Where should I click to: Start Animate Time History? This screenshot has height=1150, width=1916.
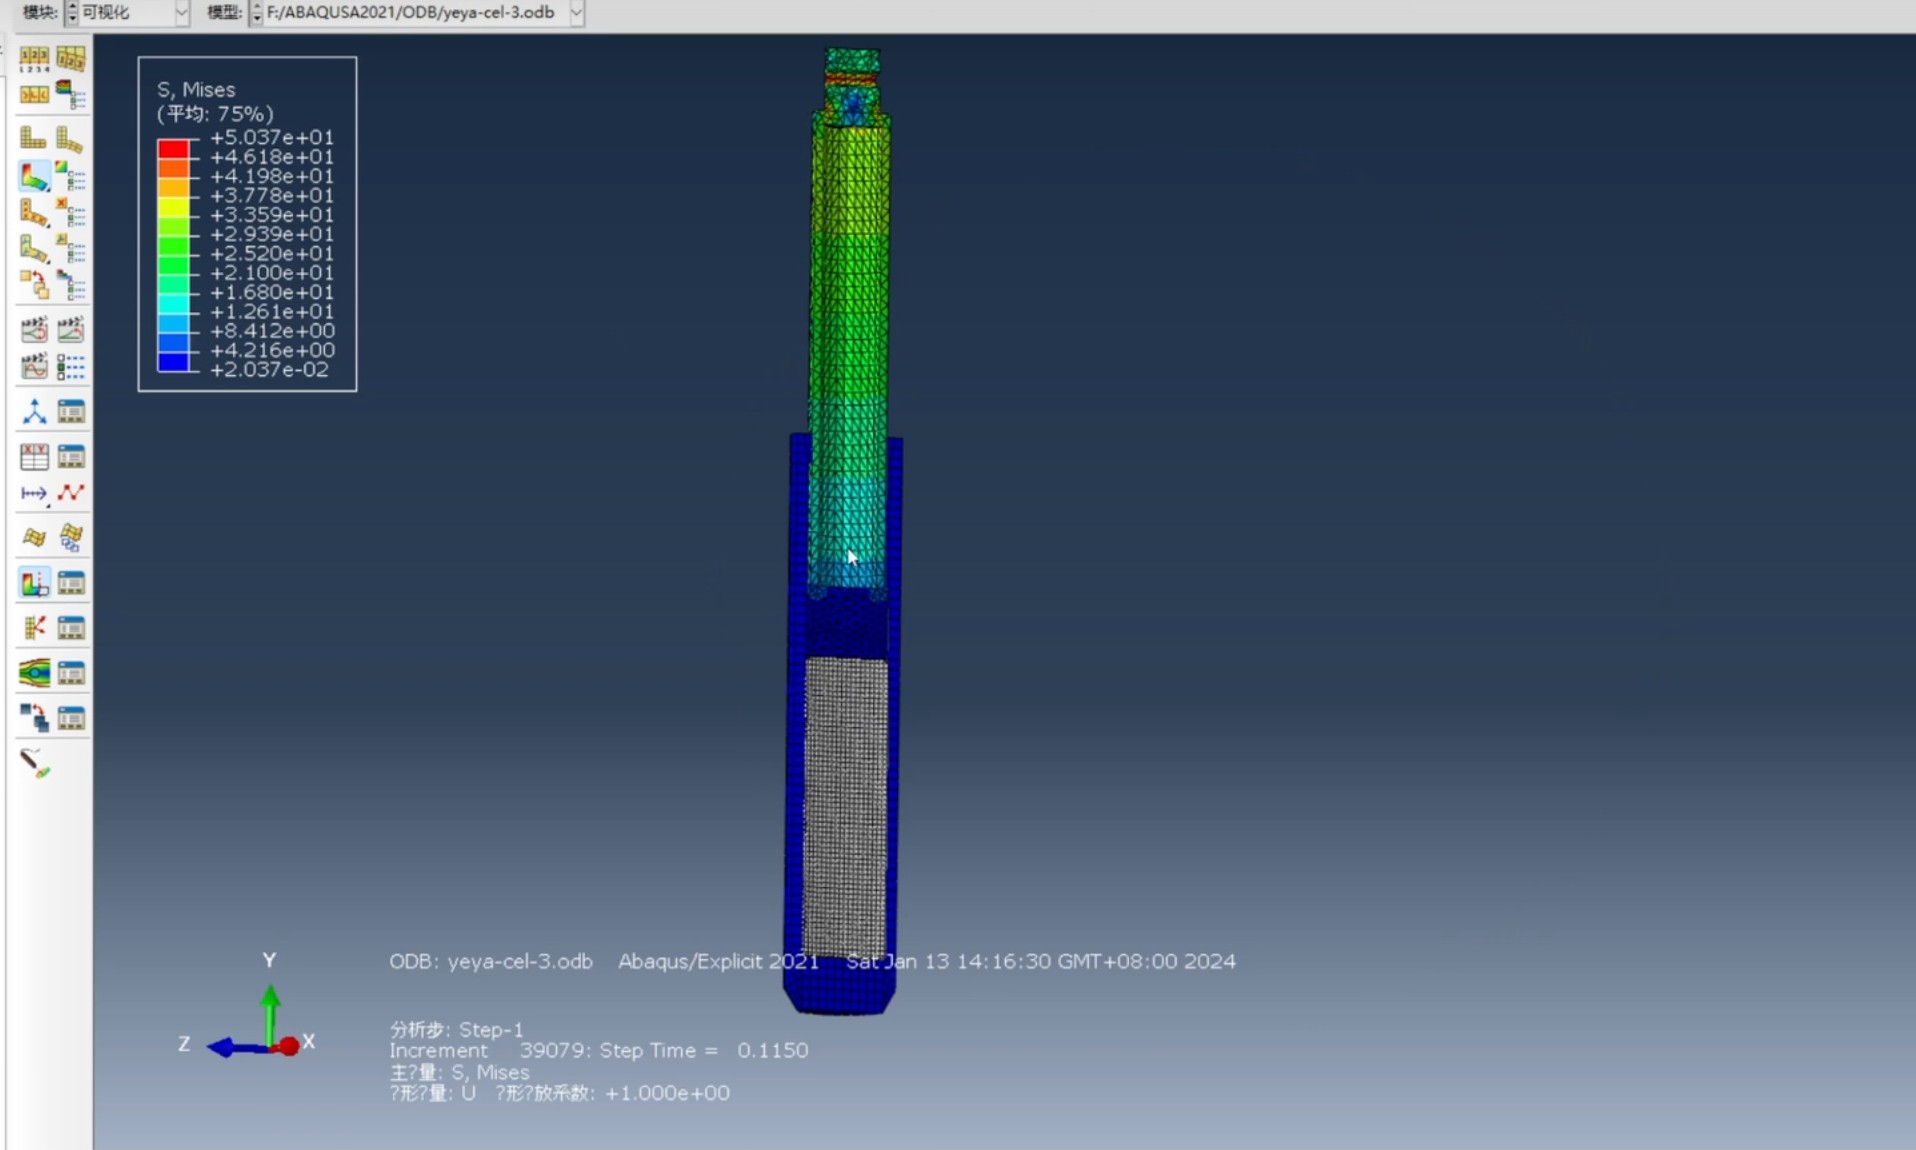coord(71,329)
